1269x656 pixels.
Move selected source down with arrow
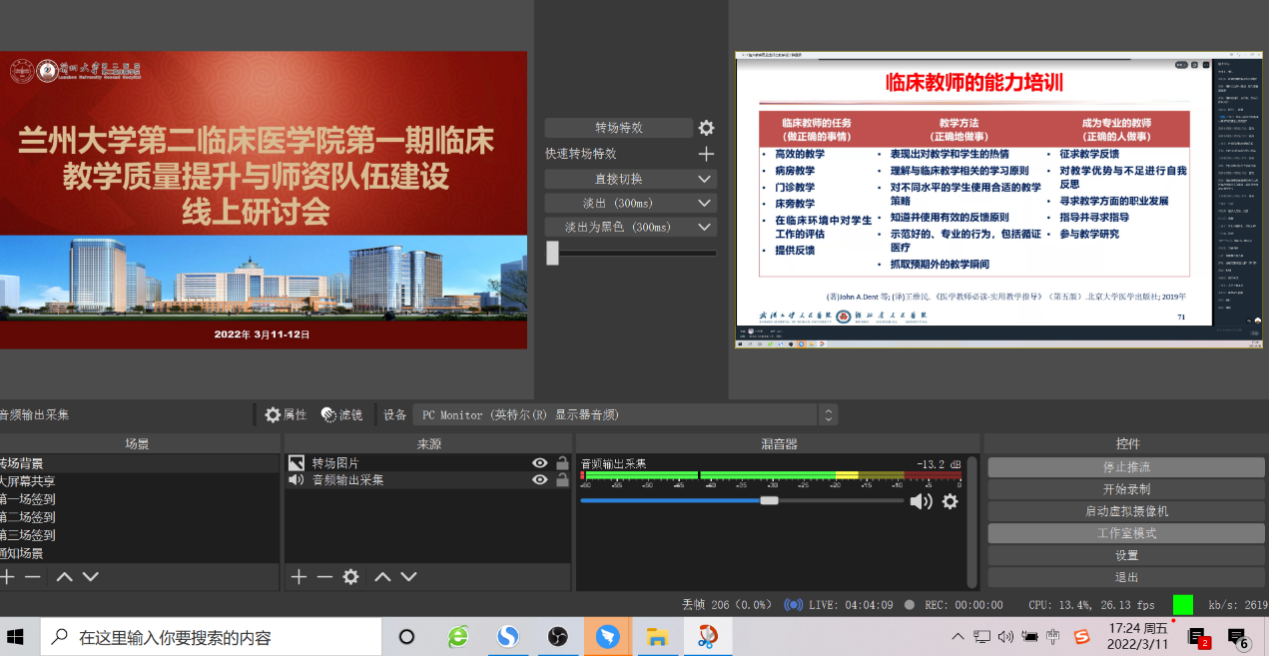tap(408, 577)
